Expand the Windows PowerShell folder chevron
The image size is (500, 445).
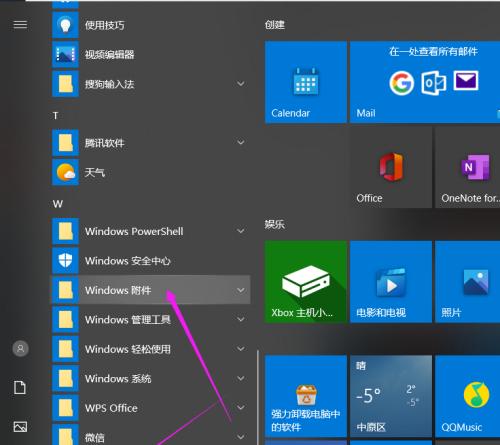click(x=241, y=231)
